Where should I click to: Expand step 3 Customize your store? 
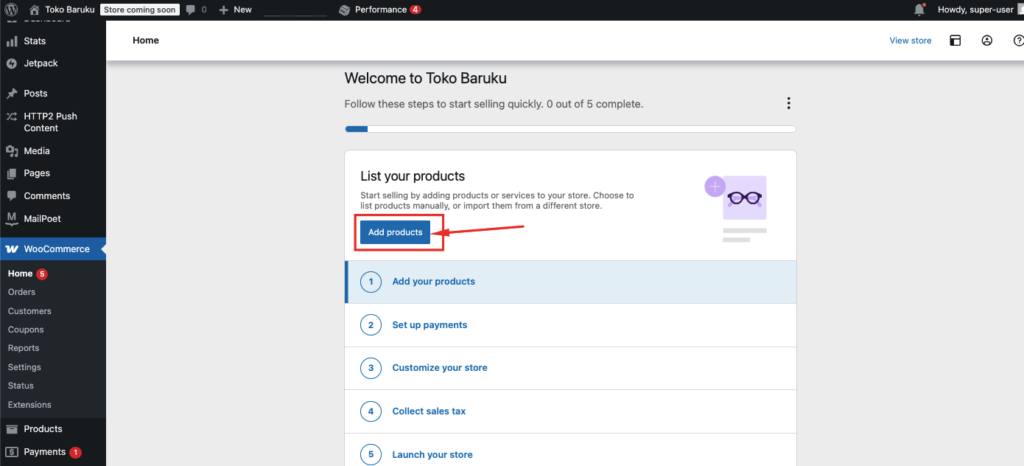click(x=571, y=368)
